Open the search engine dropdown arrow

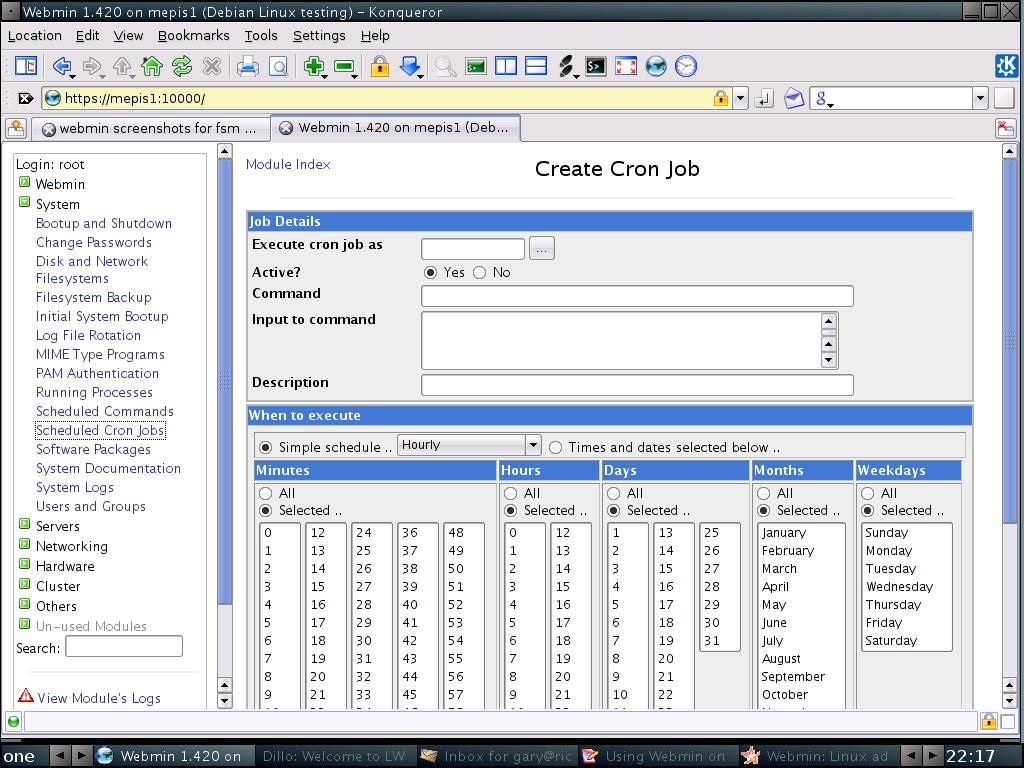click(x=980, y=99)
